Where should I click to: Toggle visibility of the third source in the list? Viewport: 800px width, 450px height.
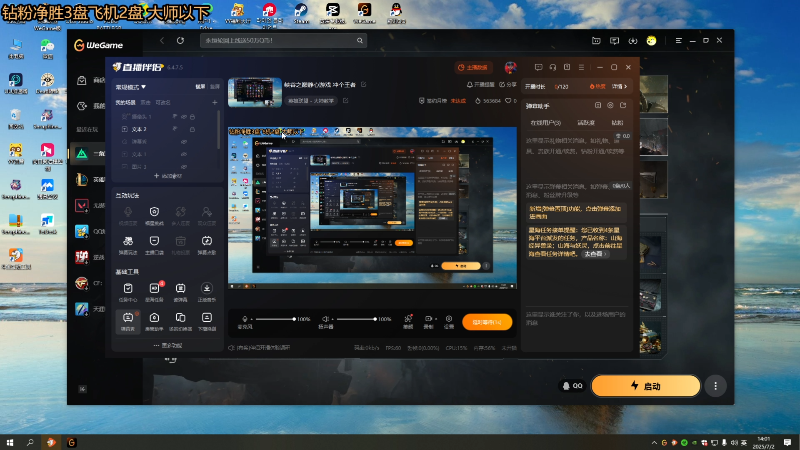pos(184,142)
